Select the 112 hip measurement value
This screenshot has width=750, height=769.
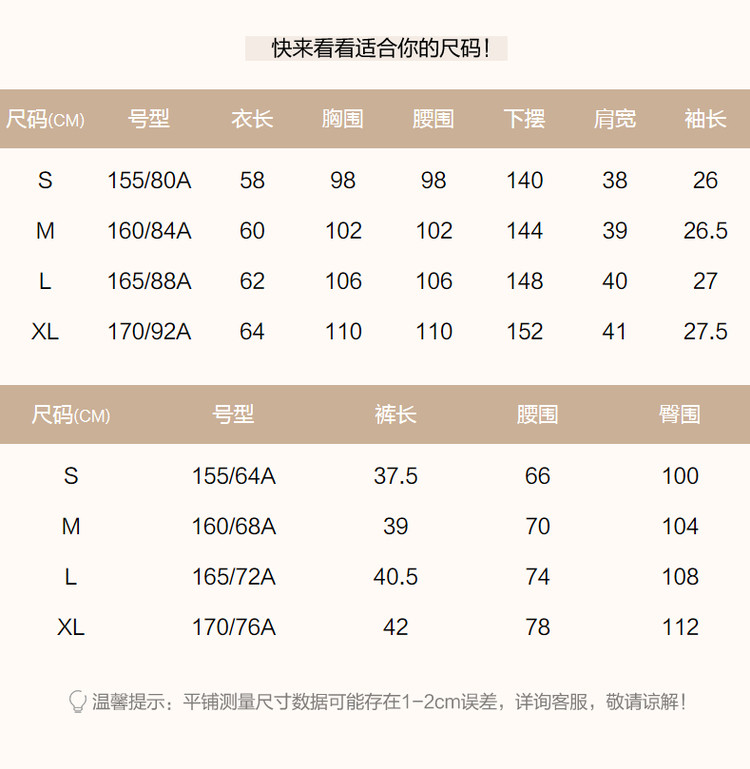[680, 627]
